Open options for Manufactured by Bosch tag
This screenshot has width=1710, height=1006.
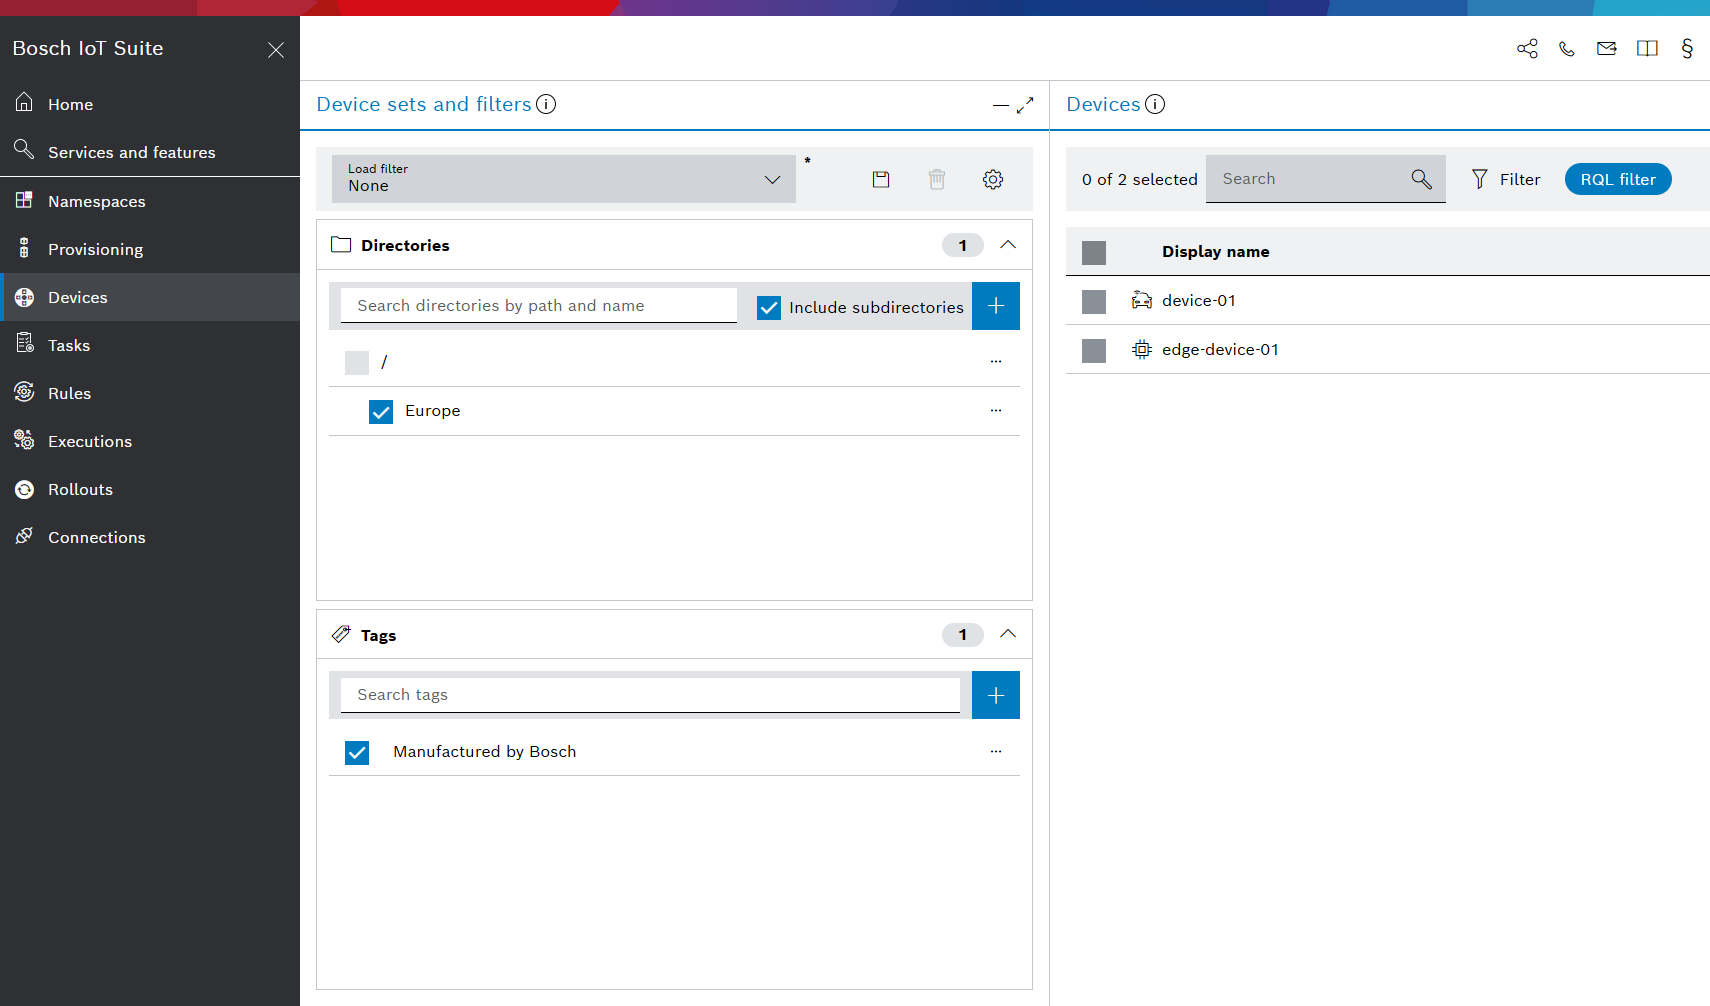click(x=996, y=752)
